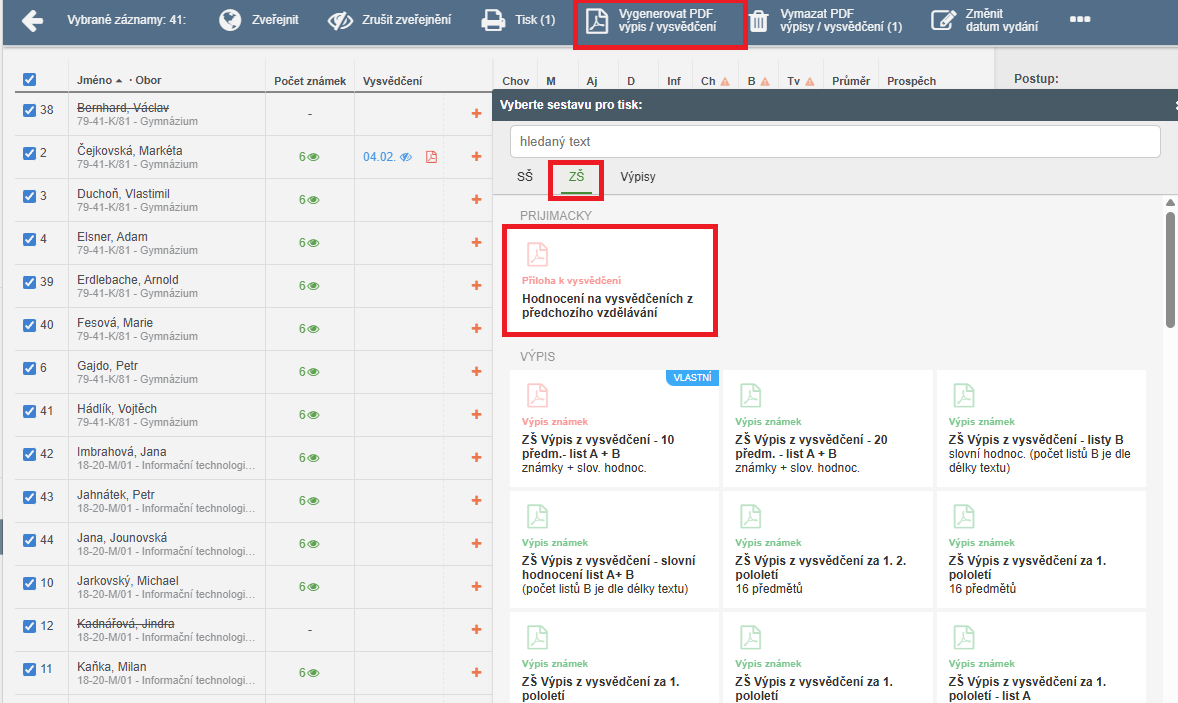
Task: Uncheck checkbox for Duchoň, Vlastimil
Action: point(29,196)
